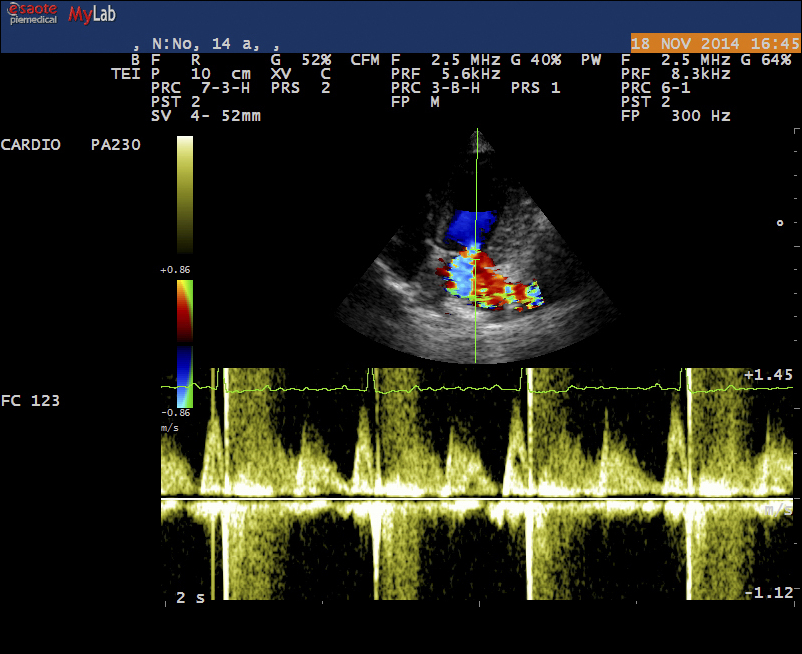Click the 'CARDIO' preset label
This screenshot has width=802, height=654.
31,145
